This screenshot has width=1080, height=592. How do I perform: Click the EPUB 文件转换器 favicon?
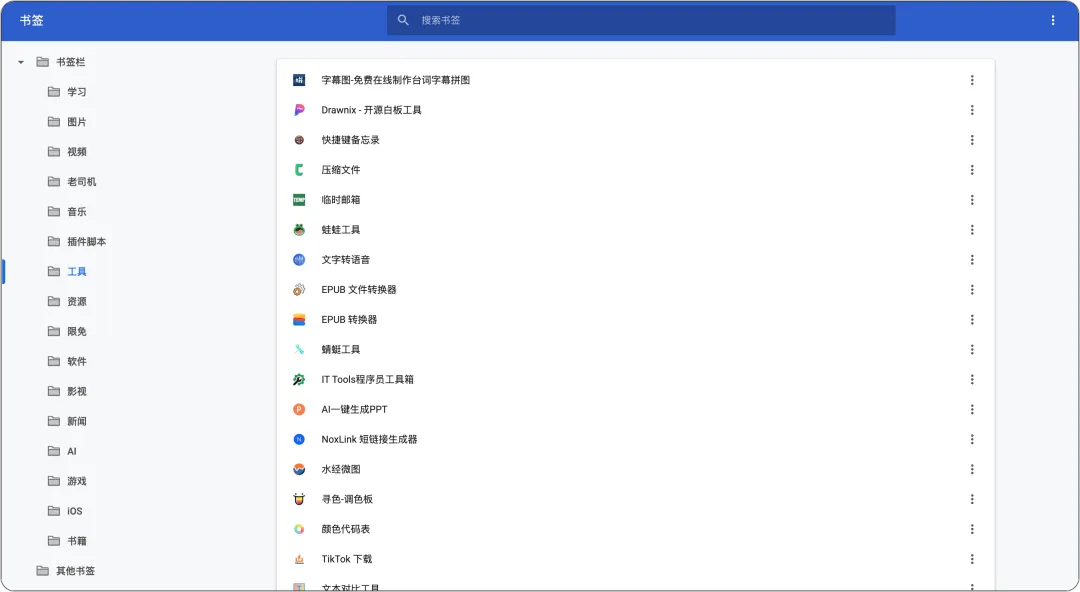tap(299, 289)
